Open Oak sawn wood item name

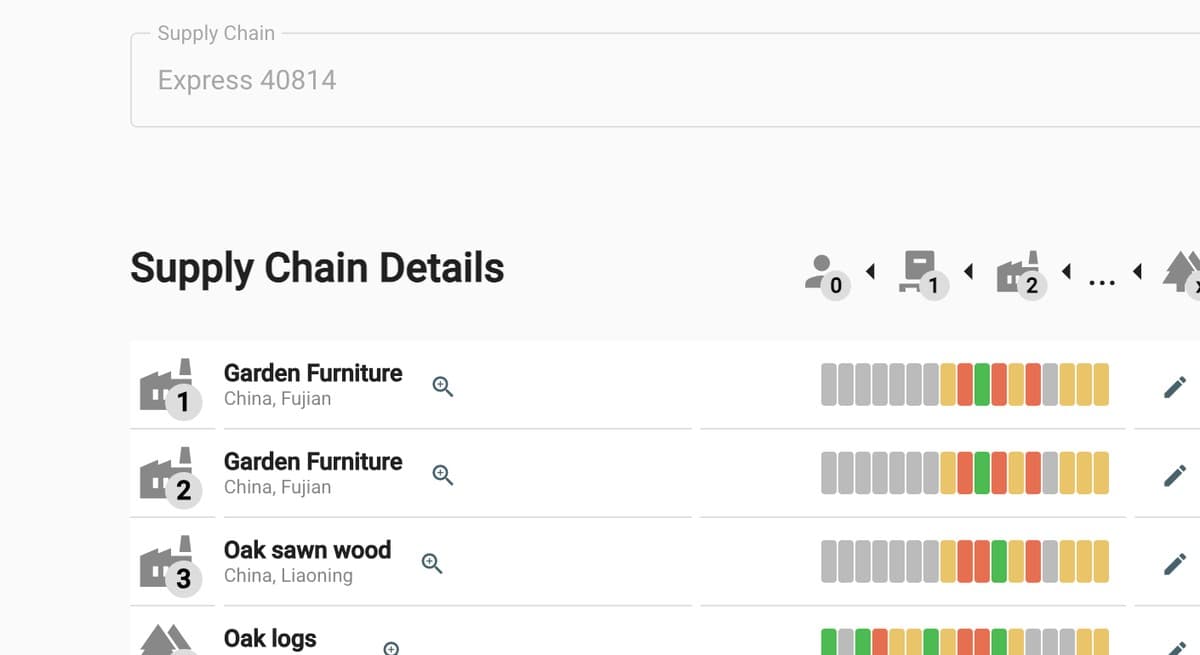(x=307, y=550)
